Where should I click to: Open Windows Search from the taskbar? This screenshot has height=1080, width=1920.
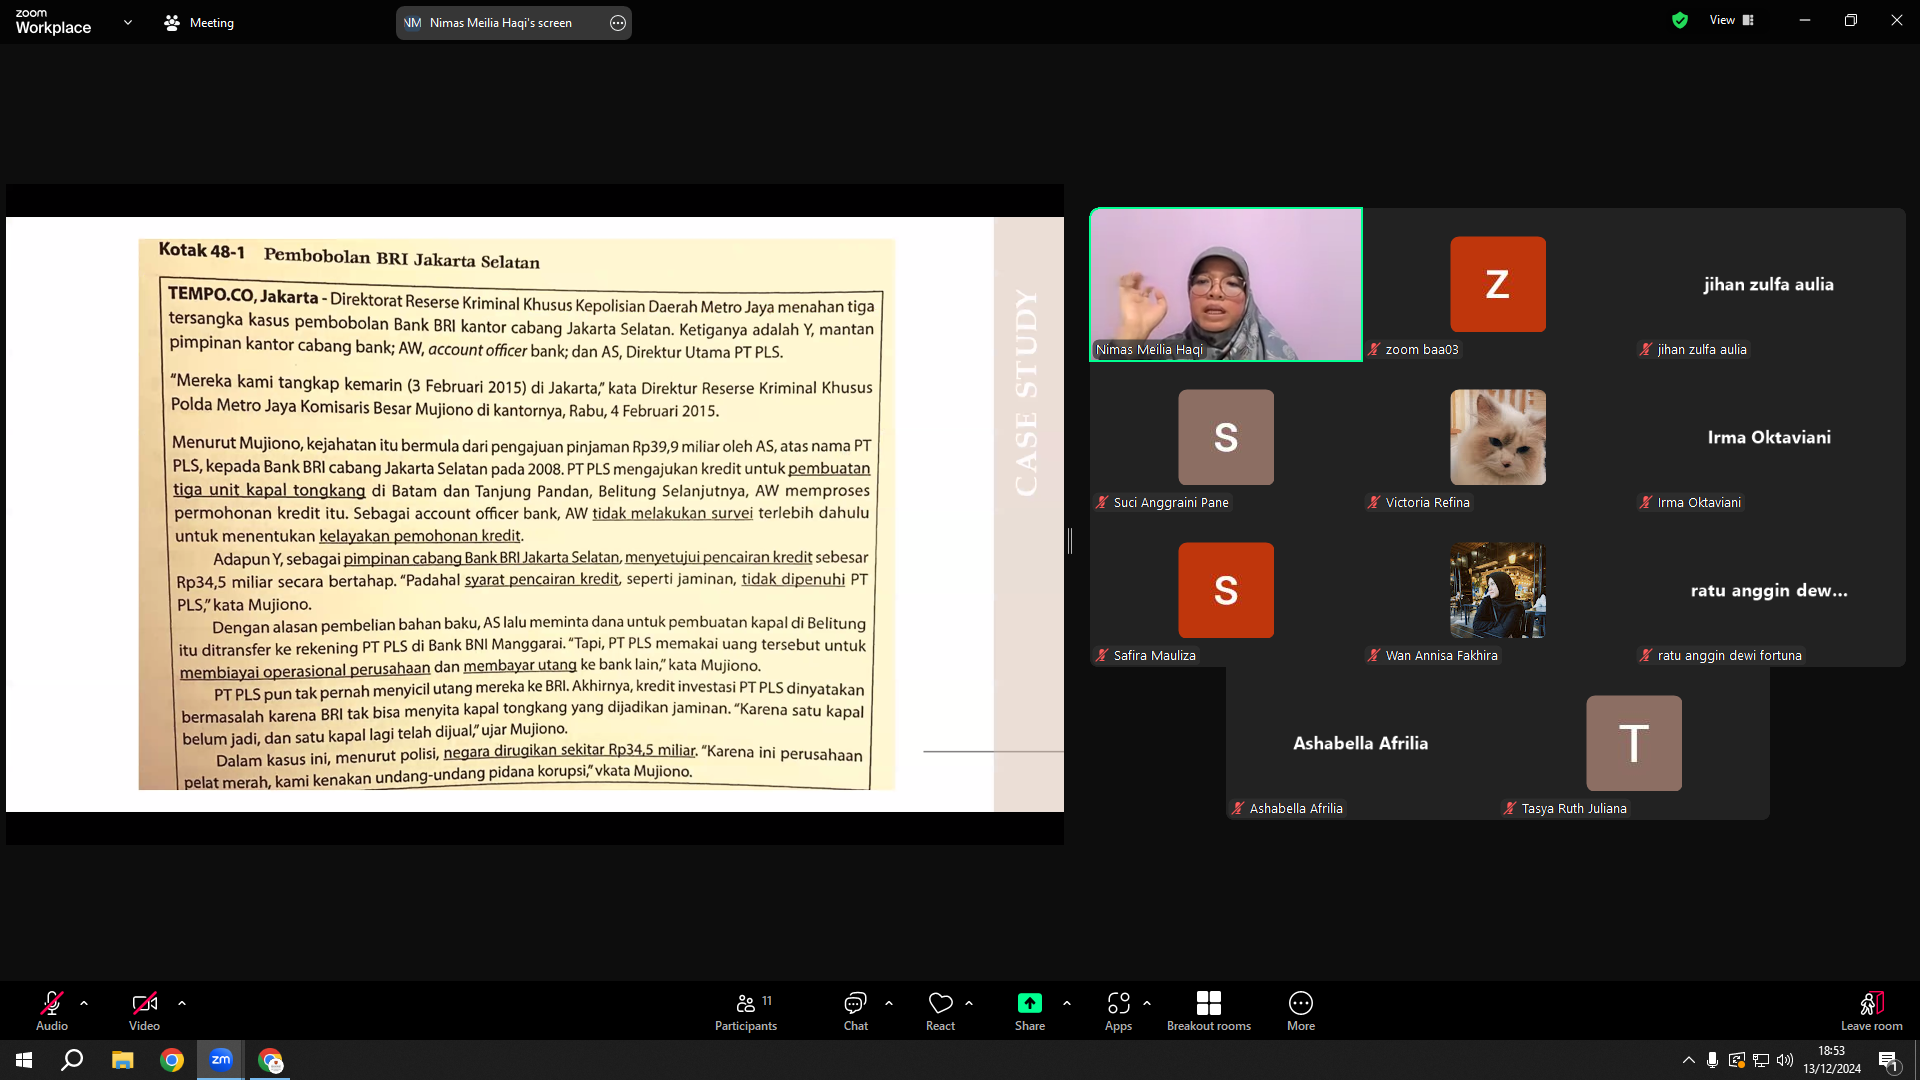[x=72, y=1060]
